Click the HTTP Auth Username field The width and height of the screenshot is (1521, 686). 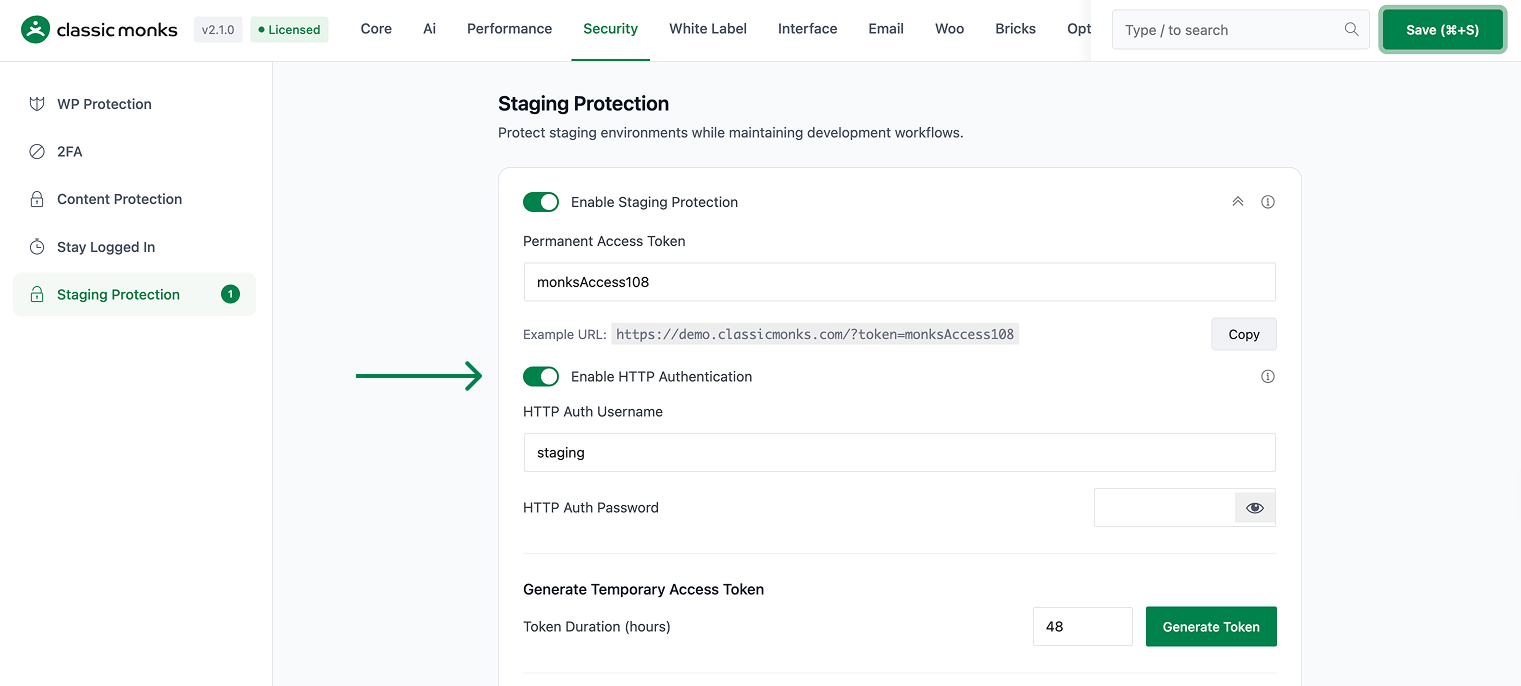tap(899, 453)
